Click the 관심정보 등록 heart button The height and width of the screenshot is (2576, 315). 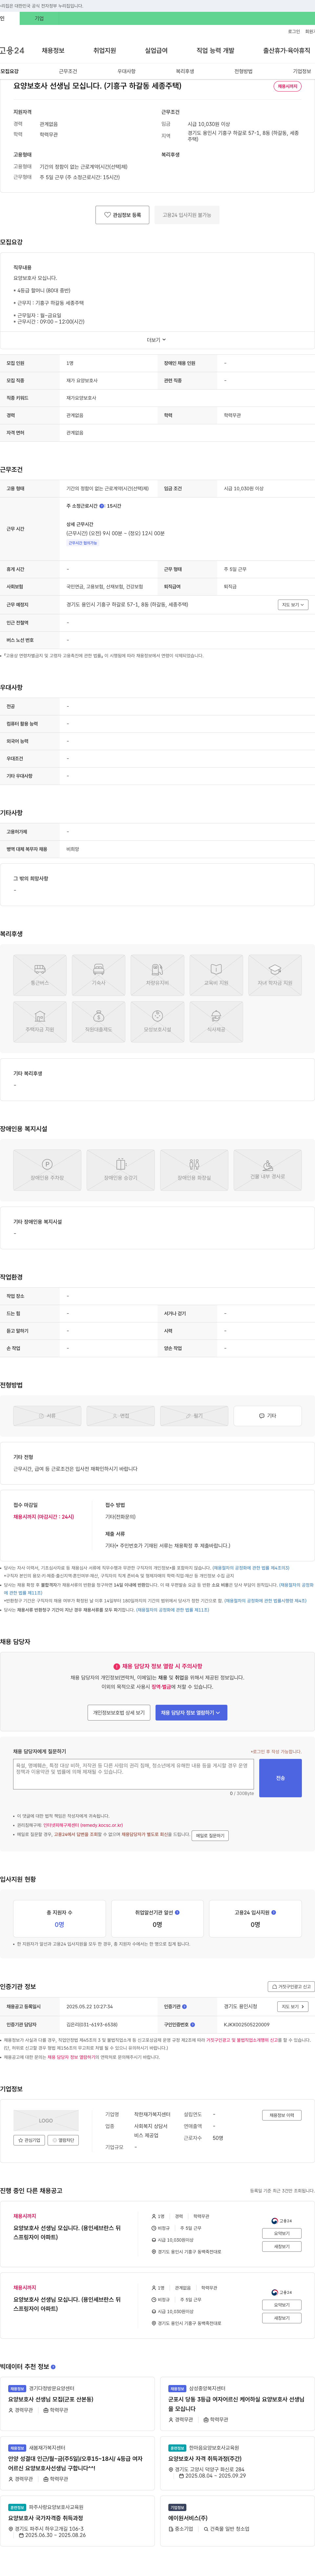(122, 215)
